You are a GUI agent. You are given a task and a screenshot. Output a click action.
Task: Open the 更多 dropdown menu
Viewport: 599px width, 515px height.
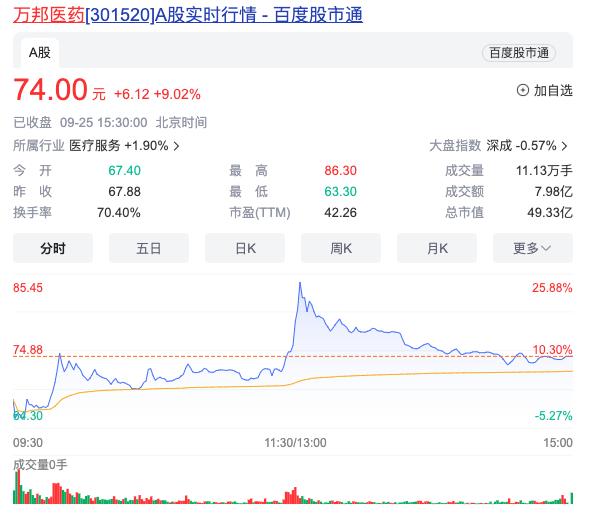click(533, 248)
